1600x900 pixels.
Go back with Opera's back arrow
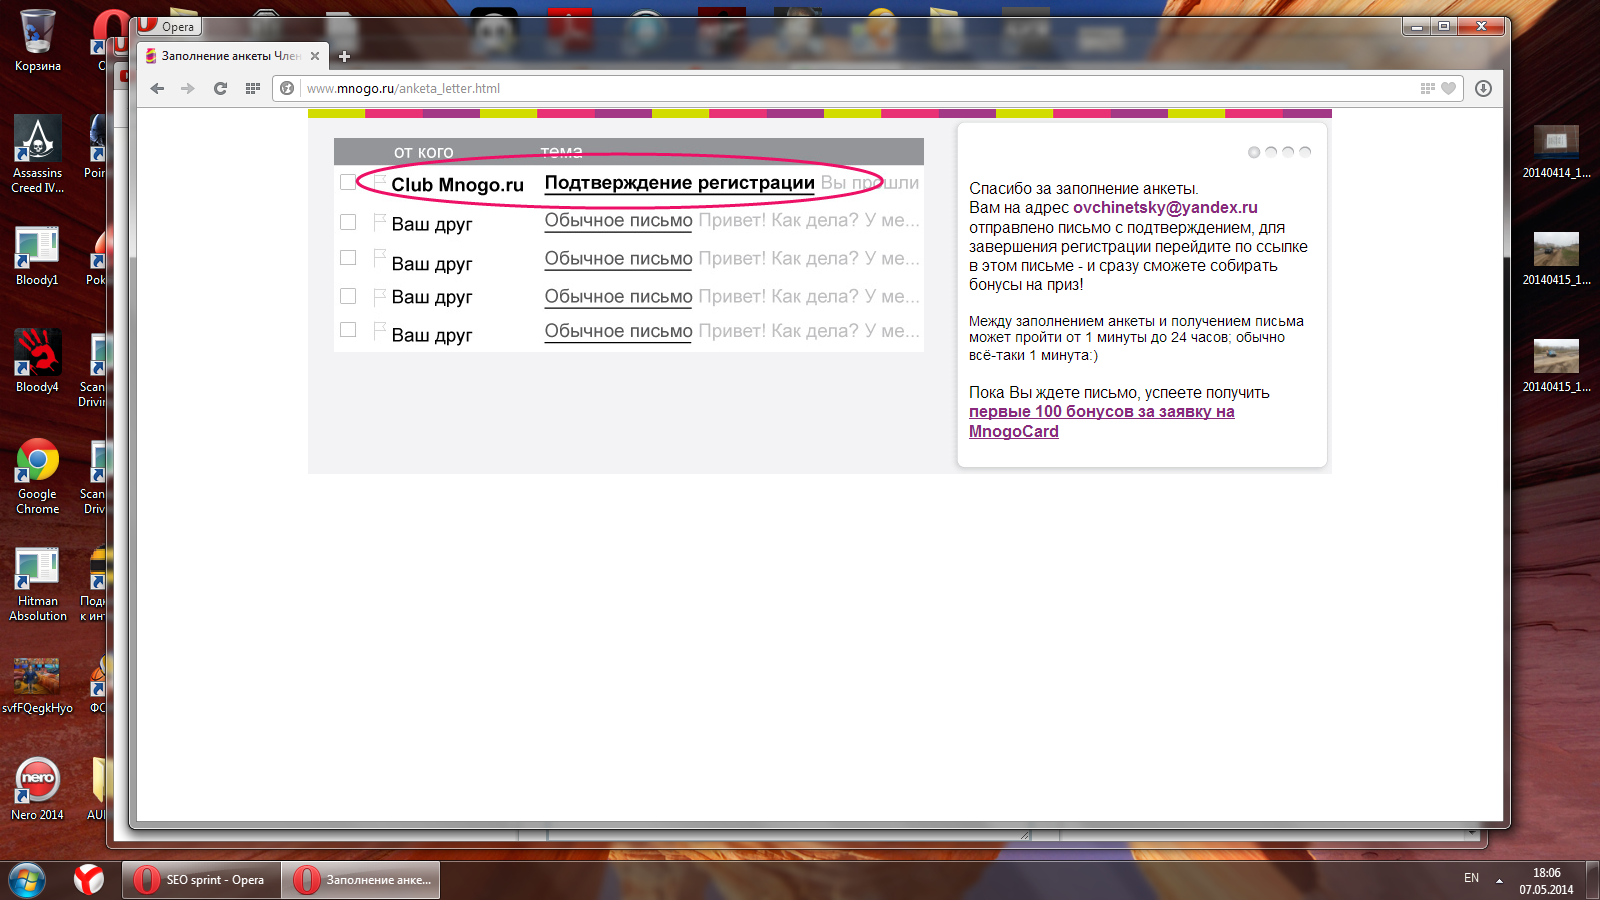coord(157,88)
